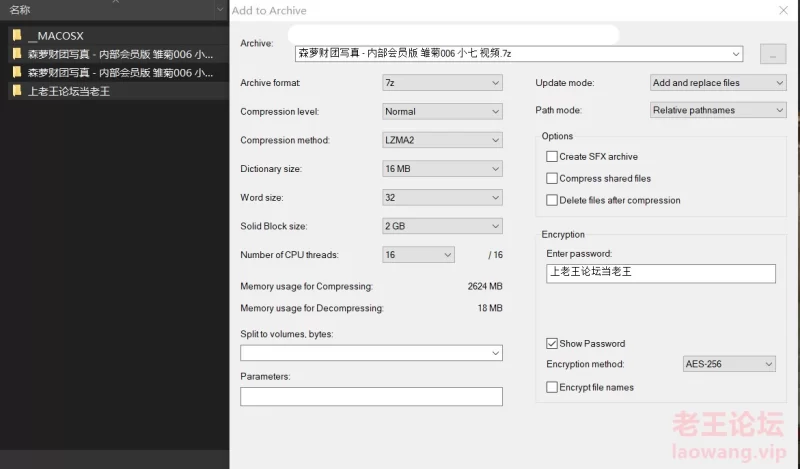Screen dimensions: 800x469
Task: Change the Dictionary size dropdown
Action: tap(442, 170)
